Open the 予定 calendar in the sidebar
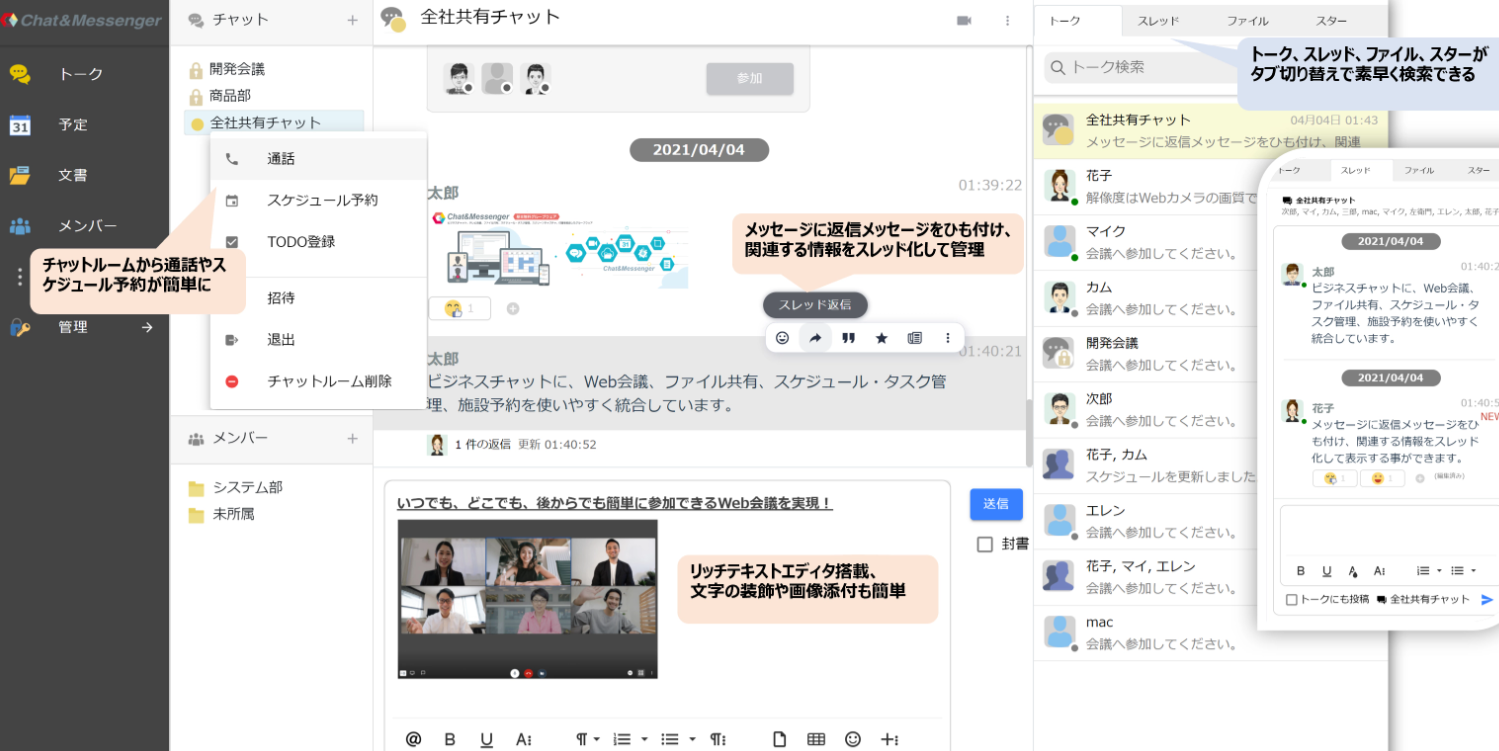The height and width of the screenshot is (751, 1499). coord(72,125)
